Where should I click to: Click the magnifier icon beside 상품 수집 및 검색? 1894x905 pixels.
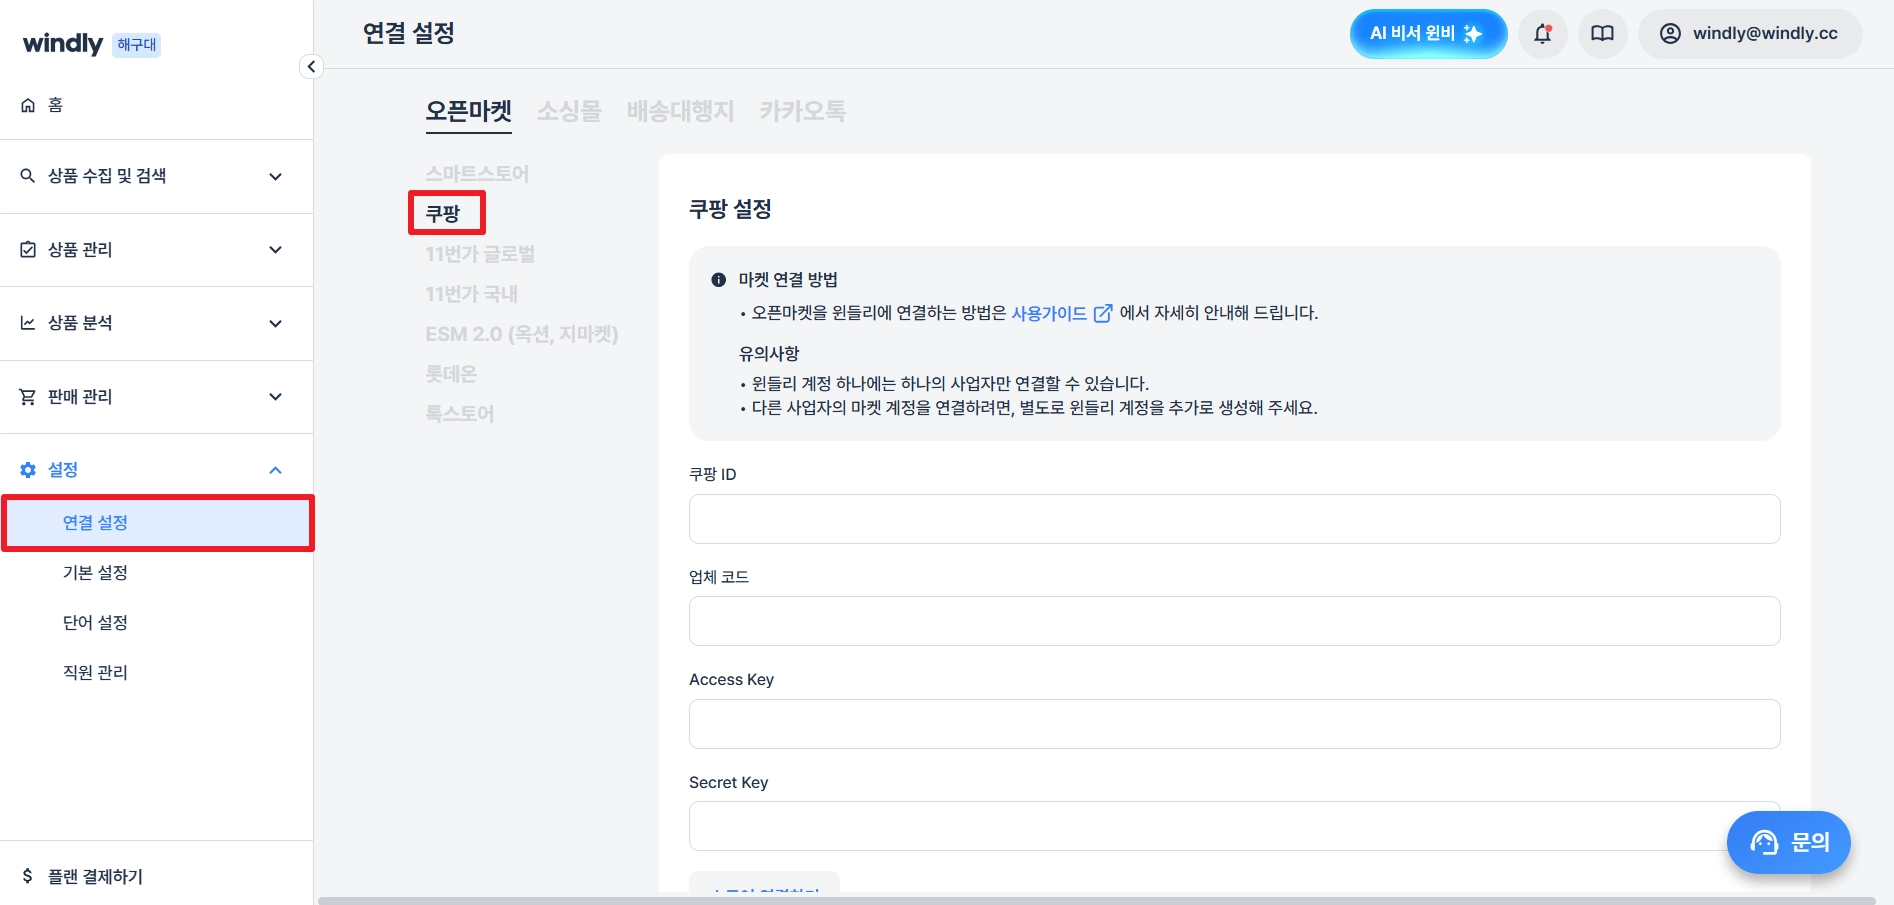28,176
